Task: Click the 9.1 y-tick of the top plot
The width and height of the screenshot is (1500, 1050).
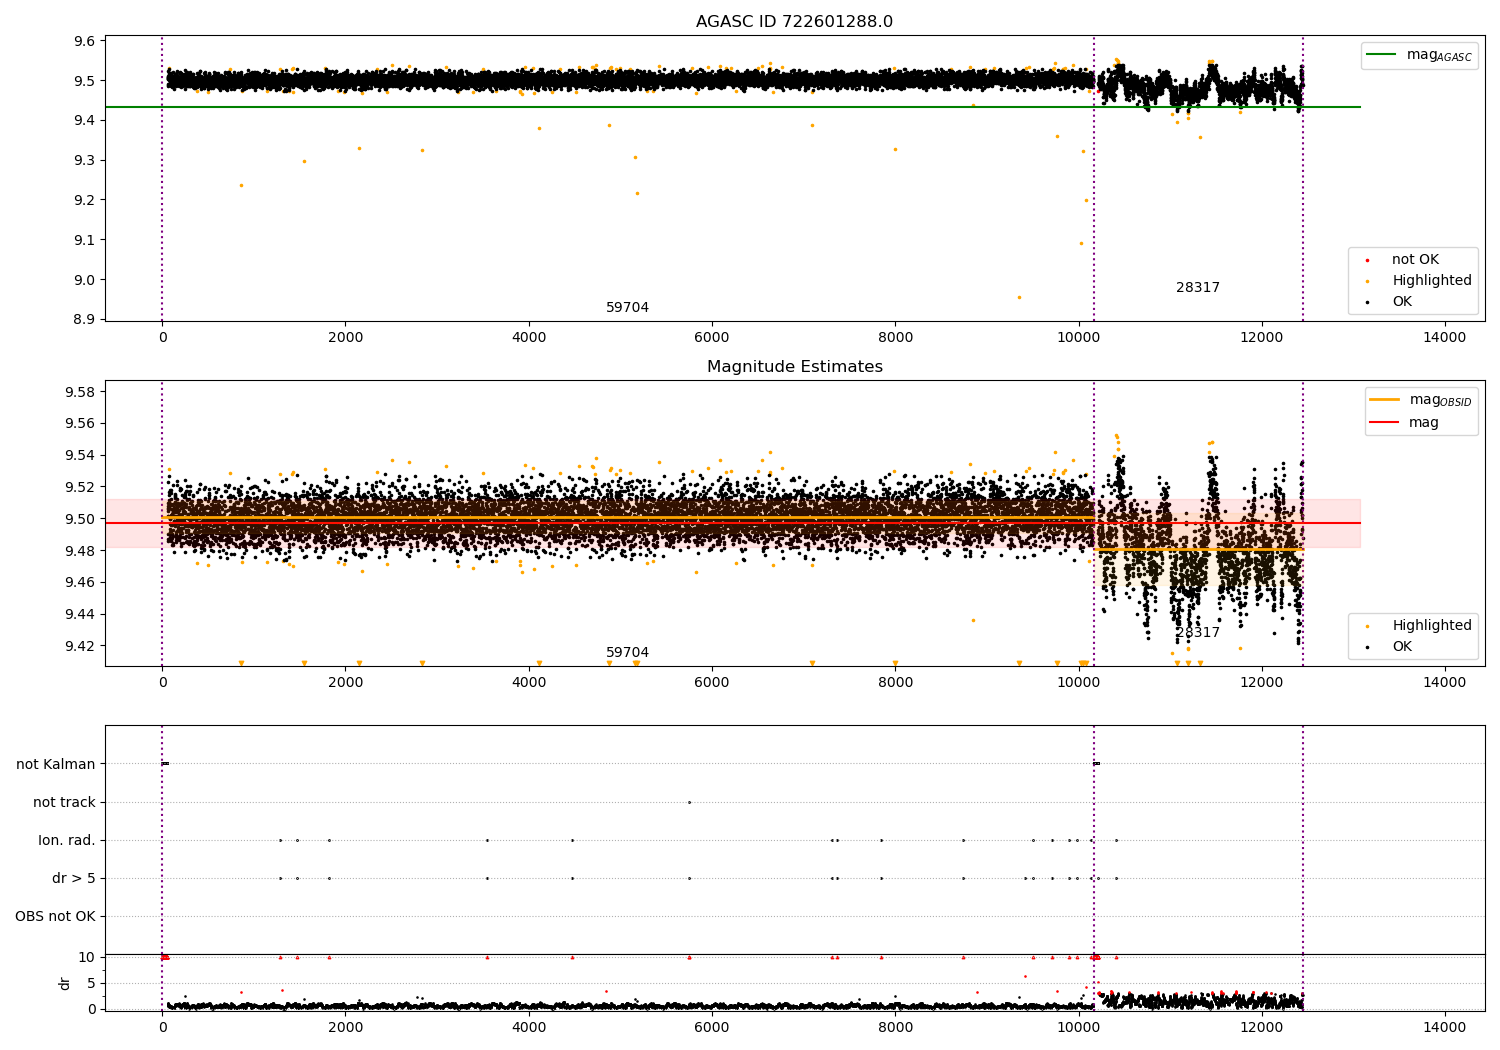Action: click(85, 240)
